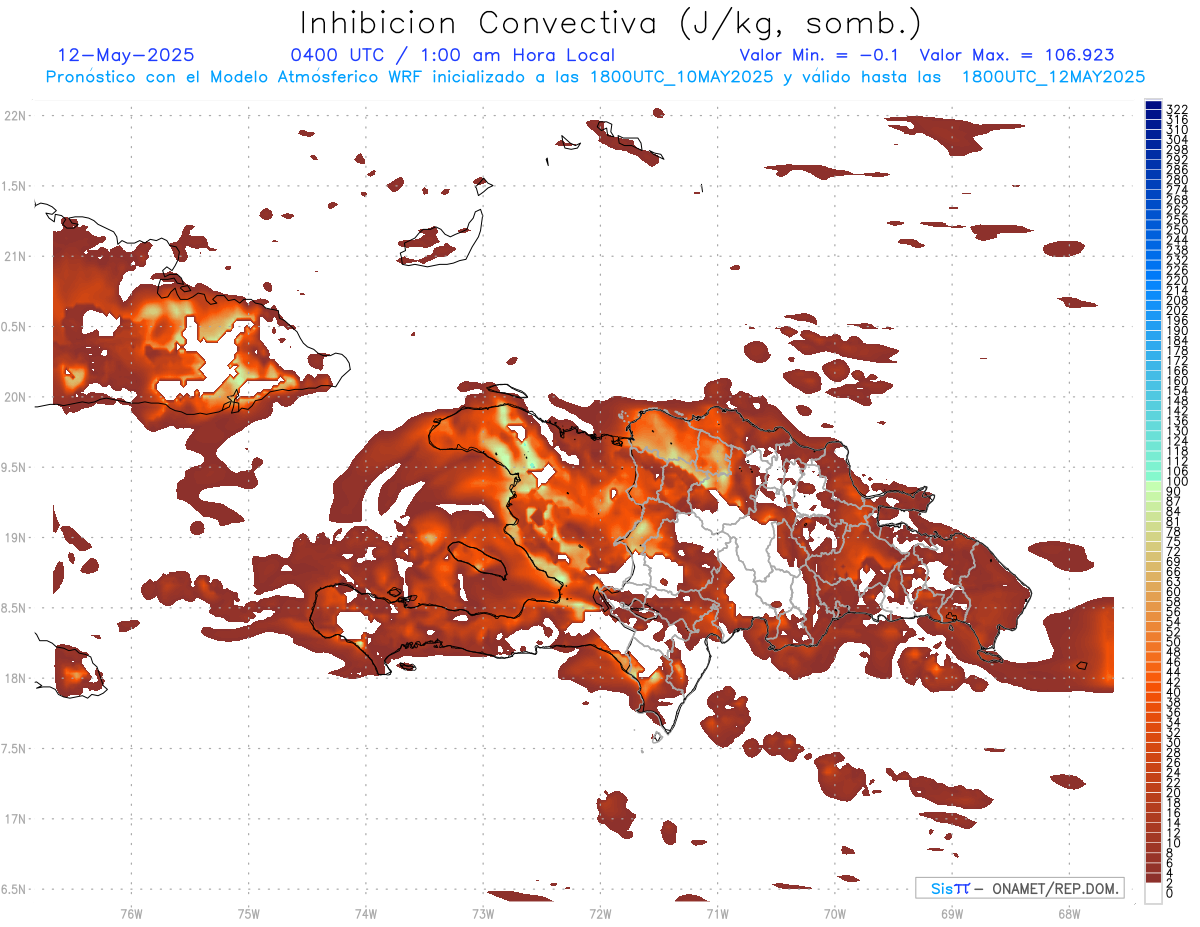Click the time text '0400 UTC / 1:00 am Hora Local'
This screenshot has width=1200, height=927.
pos(452,55)
